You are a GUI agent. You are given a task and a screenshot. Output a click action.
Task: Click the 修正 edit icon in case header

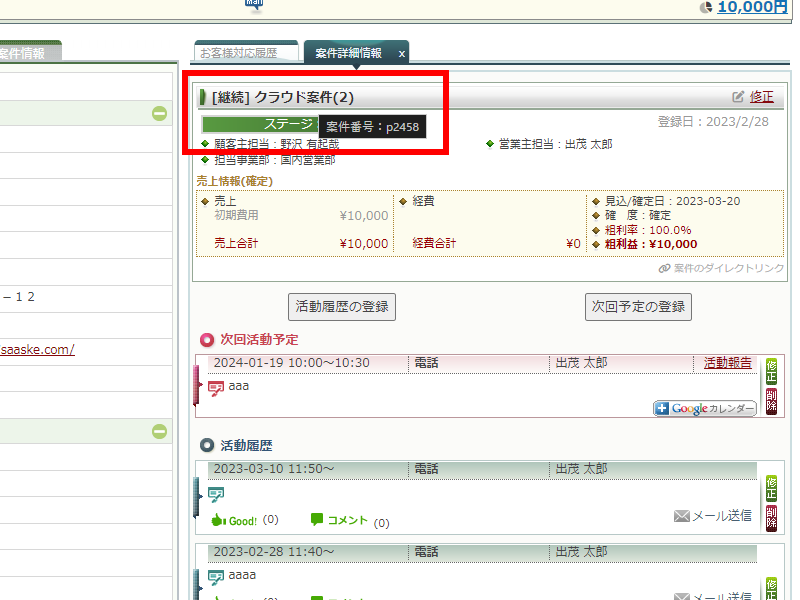[x=739, y=97]
